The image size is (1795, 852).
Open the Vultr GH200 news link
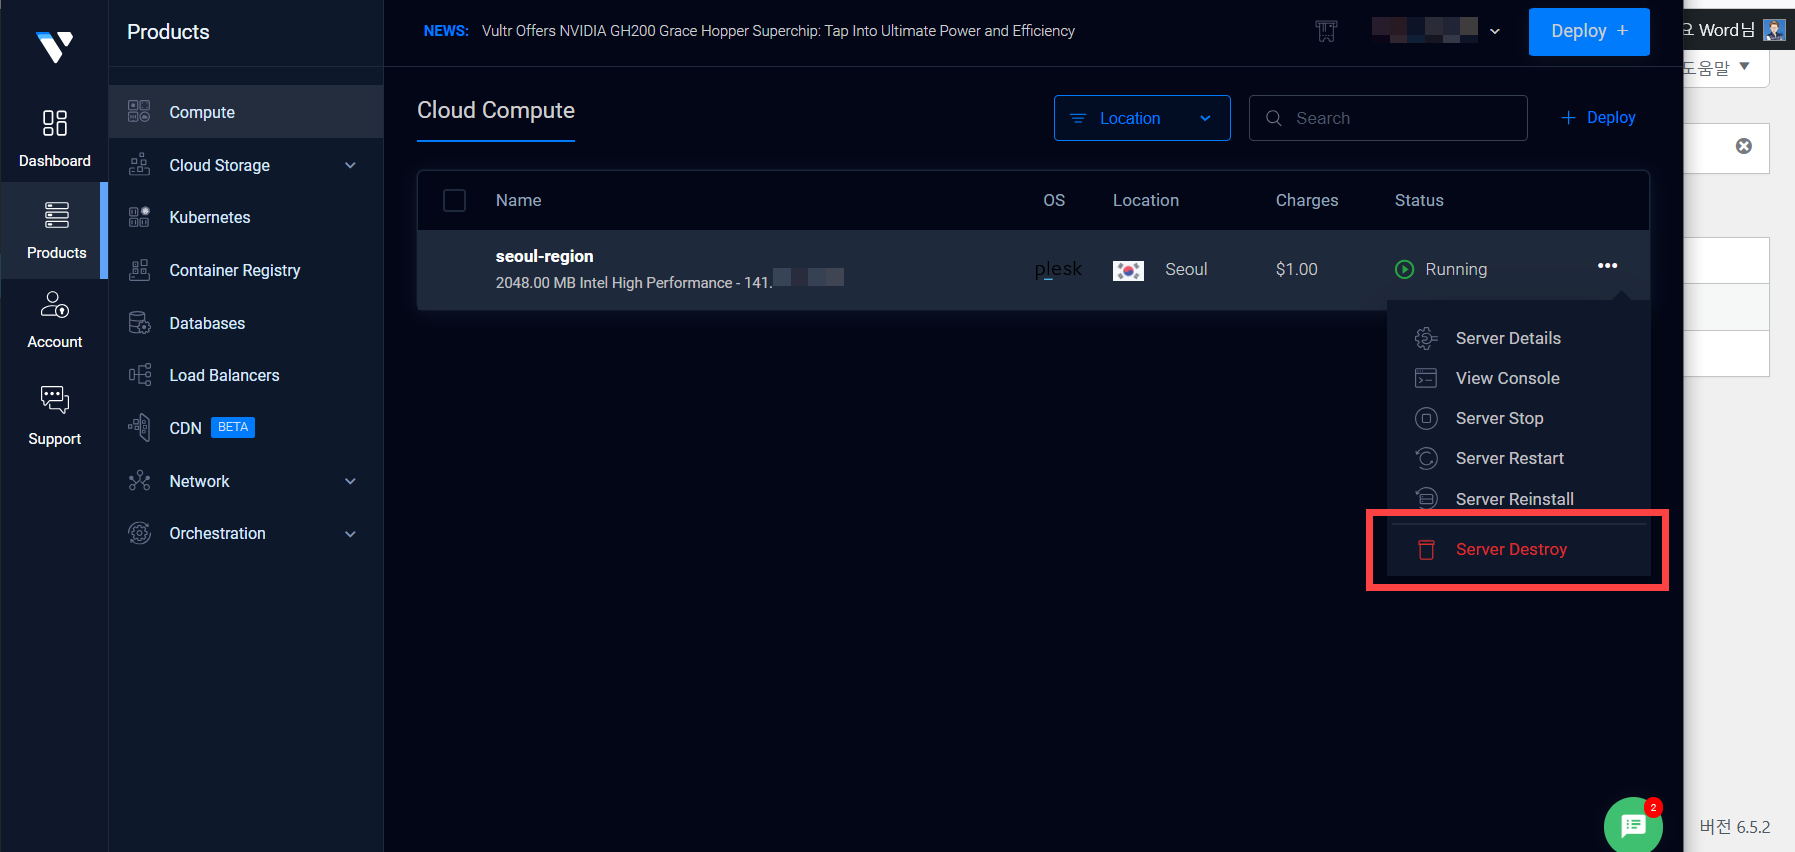coord(778,31)
